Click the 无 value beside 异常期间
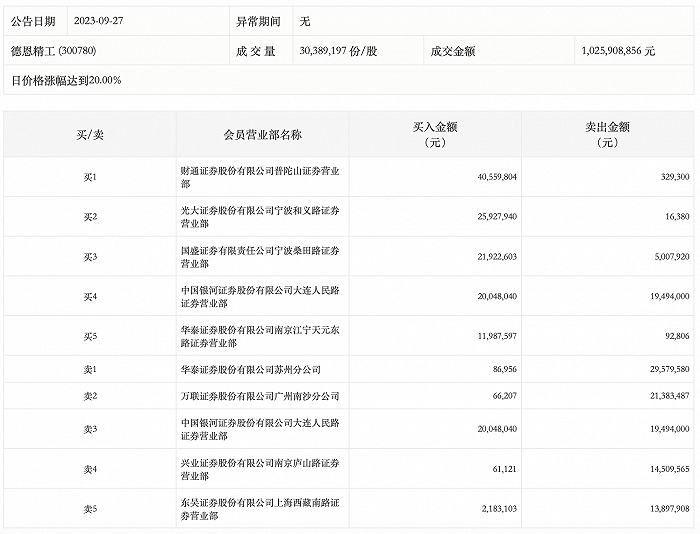The height and width of the screenshot is (534, 700). pyautogui.click(x=305, y=21)
